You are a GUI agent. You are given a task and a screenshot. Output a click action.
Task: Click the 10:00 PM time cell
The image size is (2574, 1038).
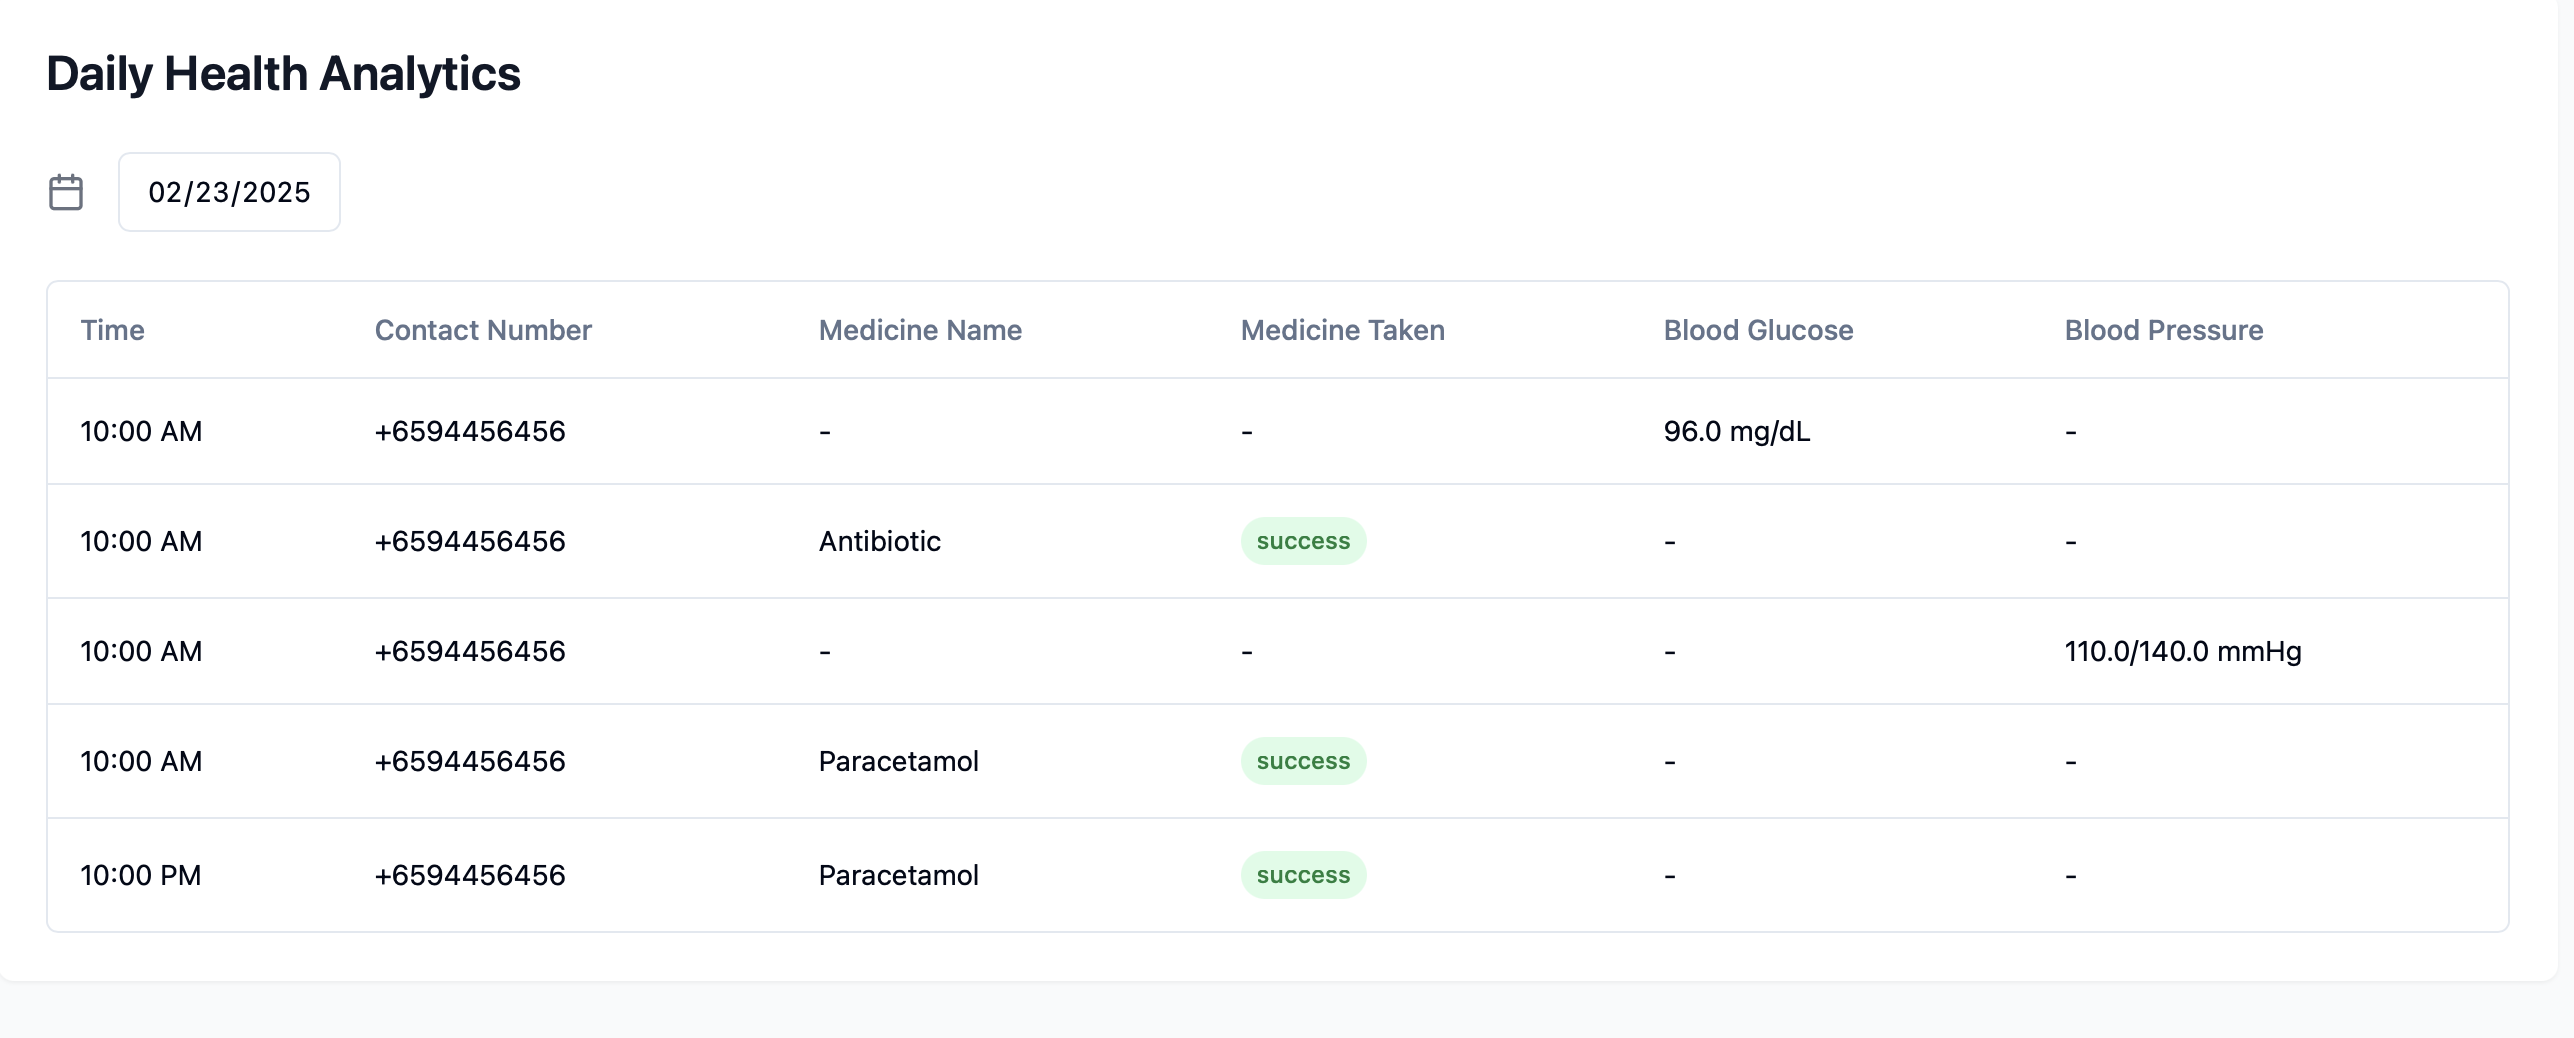(140, 875)
